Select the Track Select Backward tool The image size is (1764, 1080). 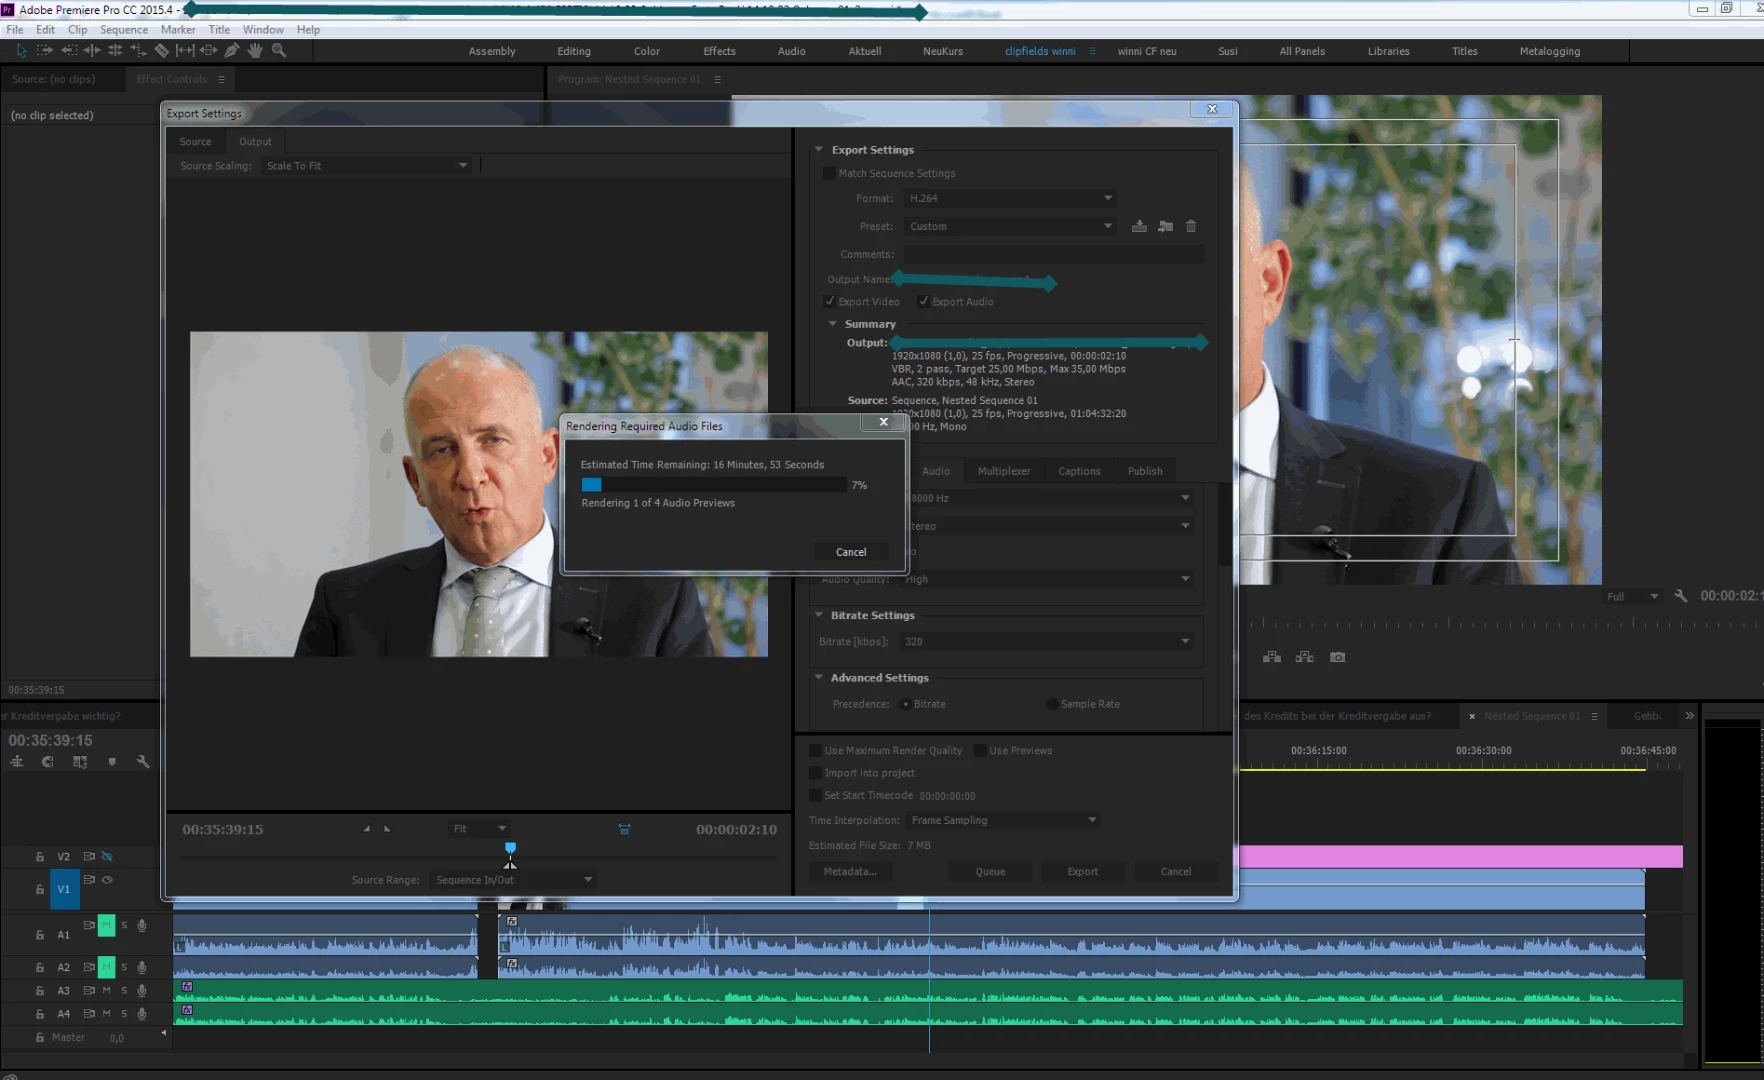click(x=69, y=50)
